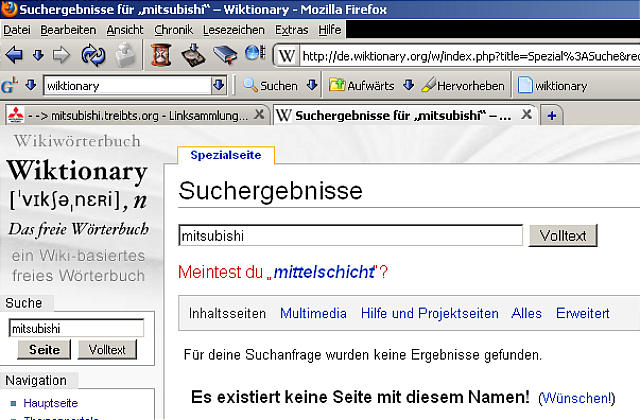
Task: Click the suggested 'mittelschicht' link
Action: [x=324, y=271]
